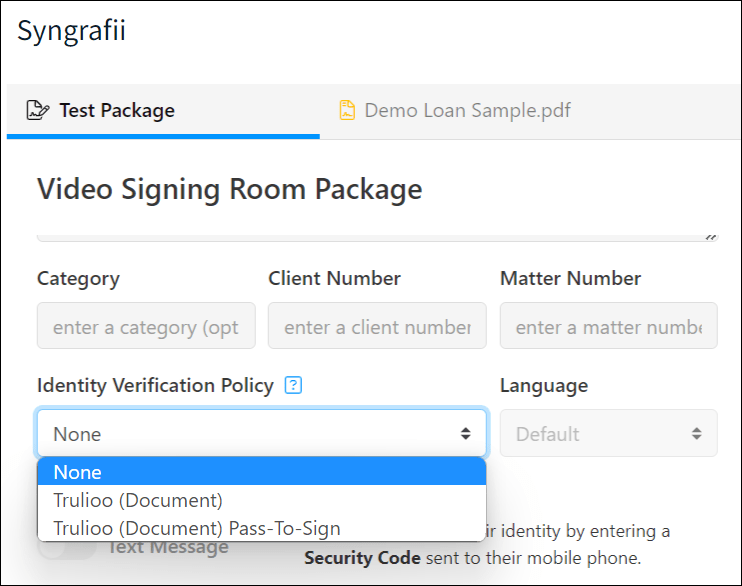Click the Text Message label
This screenshot has height=586, width=742.
coord(167,547)
